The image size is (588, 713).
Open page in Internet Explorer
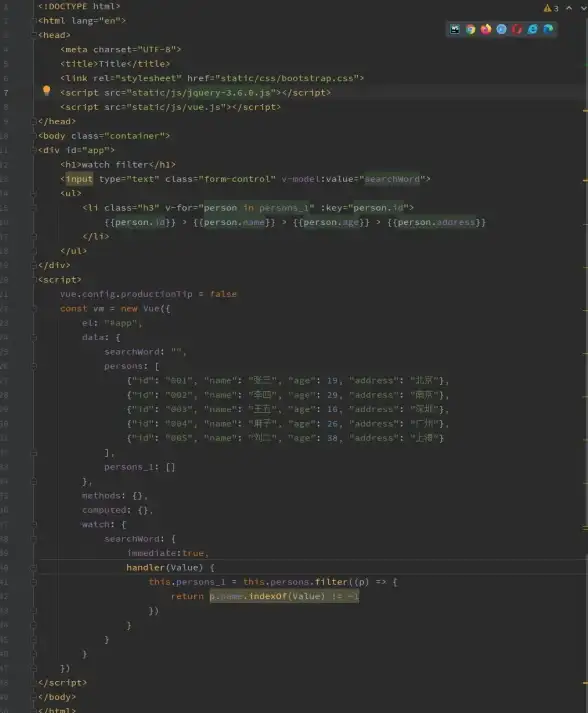pos(532,30)
